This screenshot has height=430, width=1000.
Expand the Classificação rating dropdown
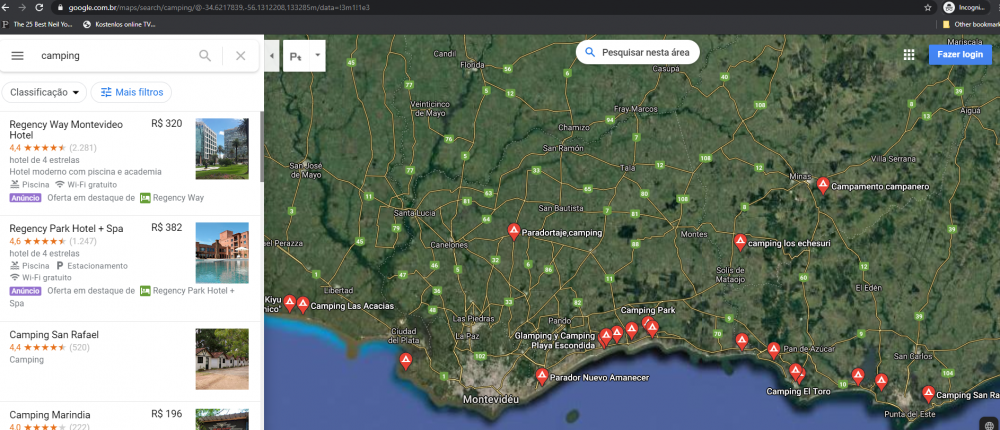coord(45,92)
